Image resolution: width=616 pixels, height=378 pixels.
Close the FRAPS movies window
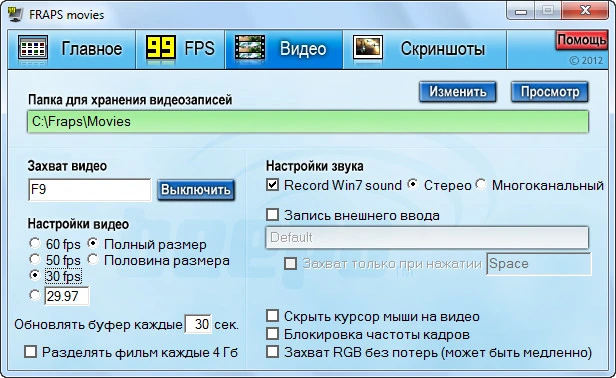(x=586, y=11)
